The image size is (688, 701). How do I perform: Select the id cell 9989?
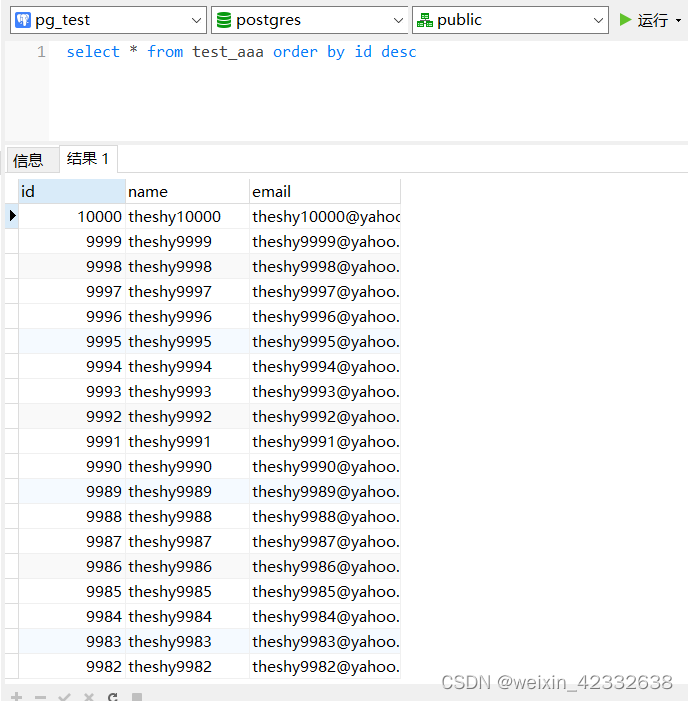tap(72, 491)
